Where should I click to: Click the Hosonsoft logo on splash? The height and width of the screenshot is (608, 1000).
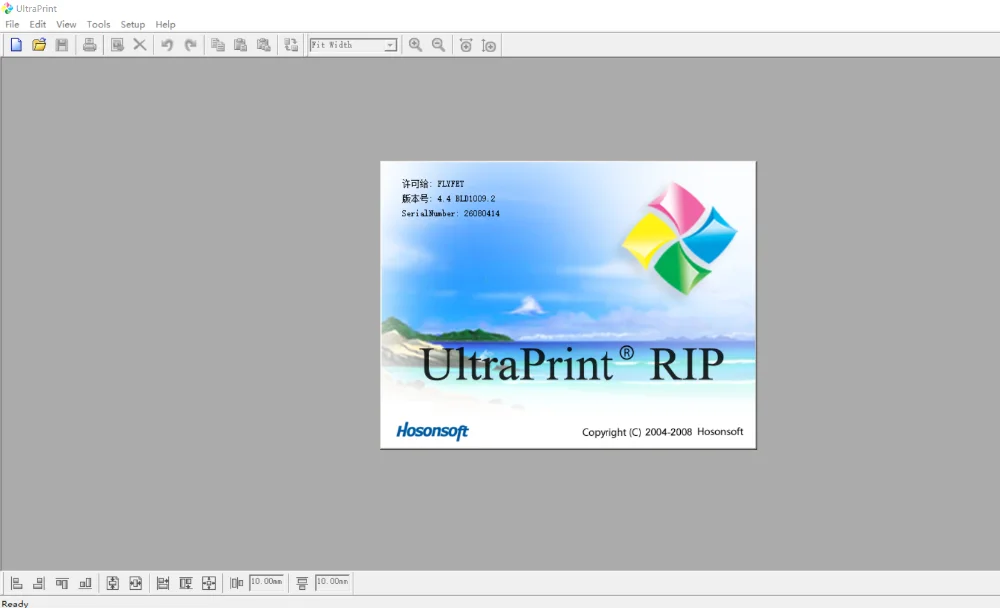(432, 431)
